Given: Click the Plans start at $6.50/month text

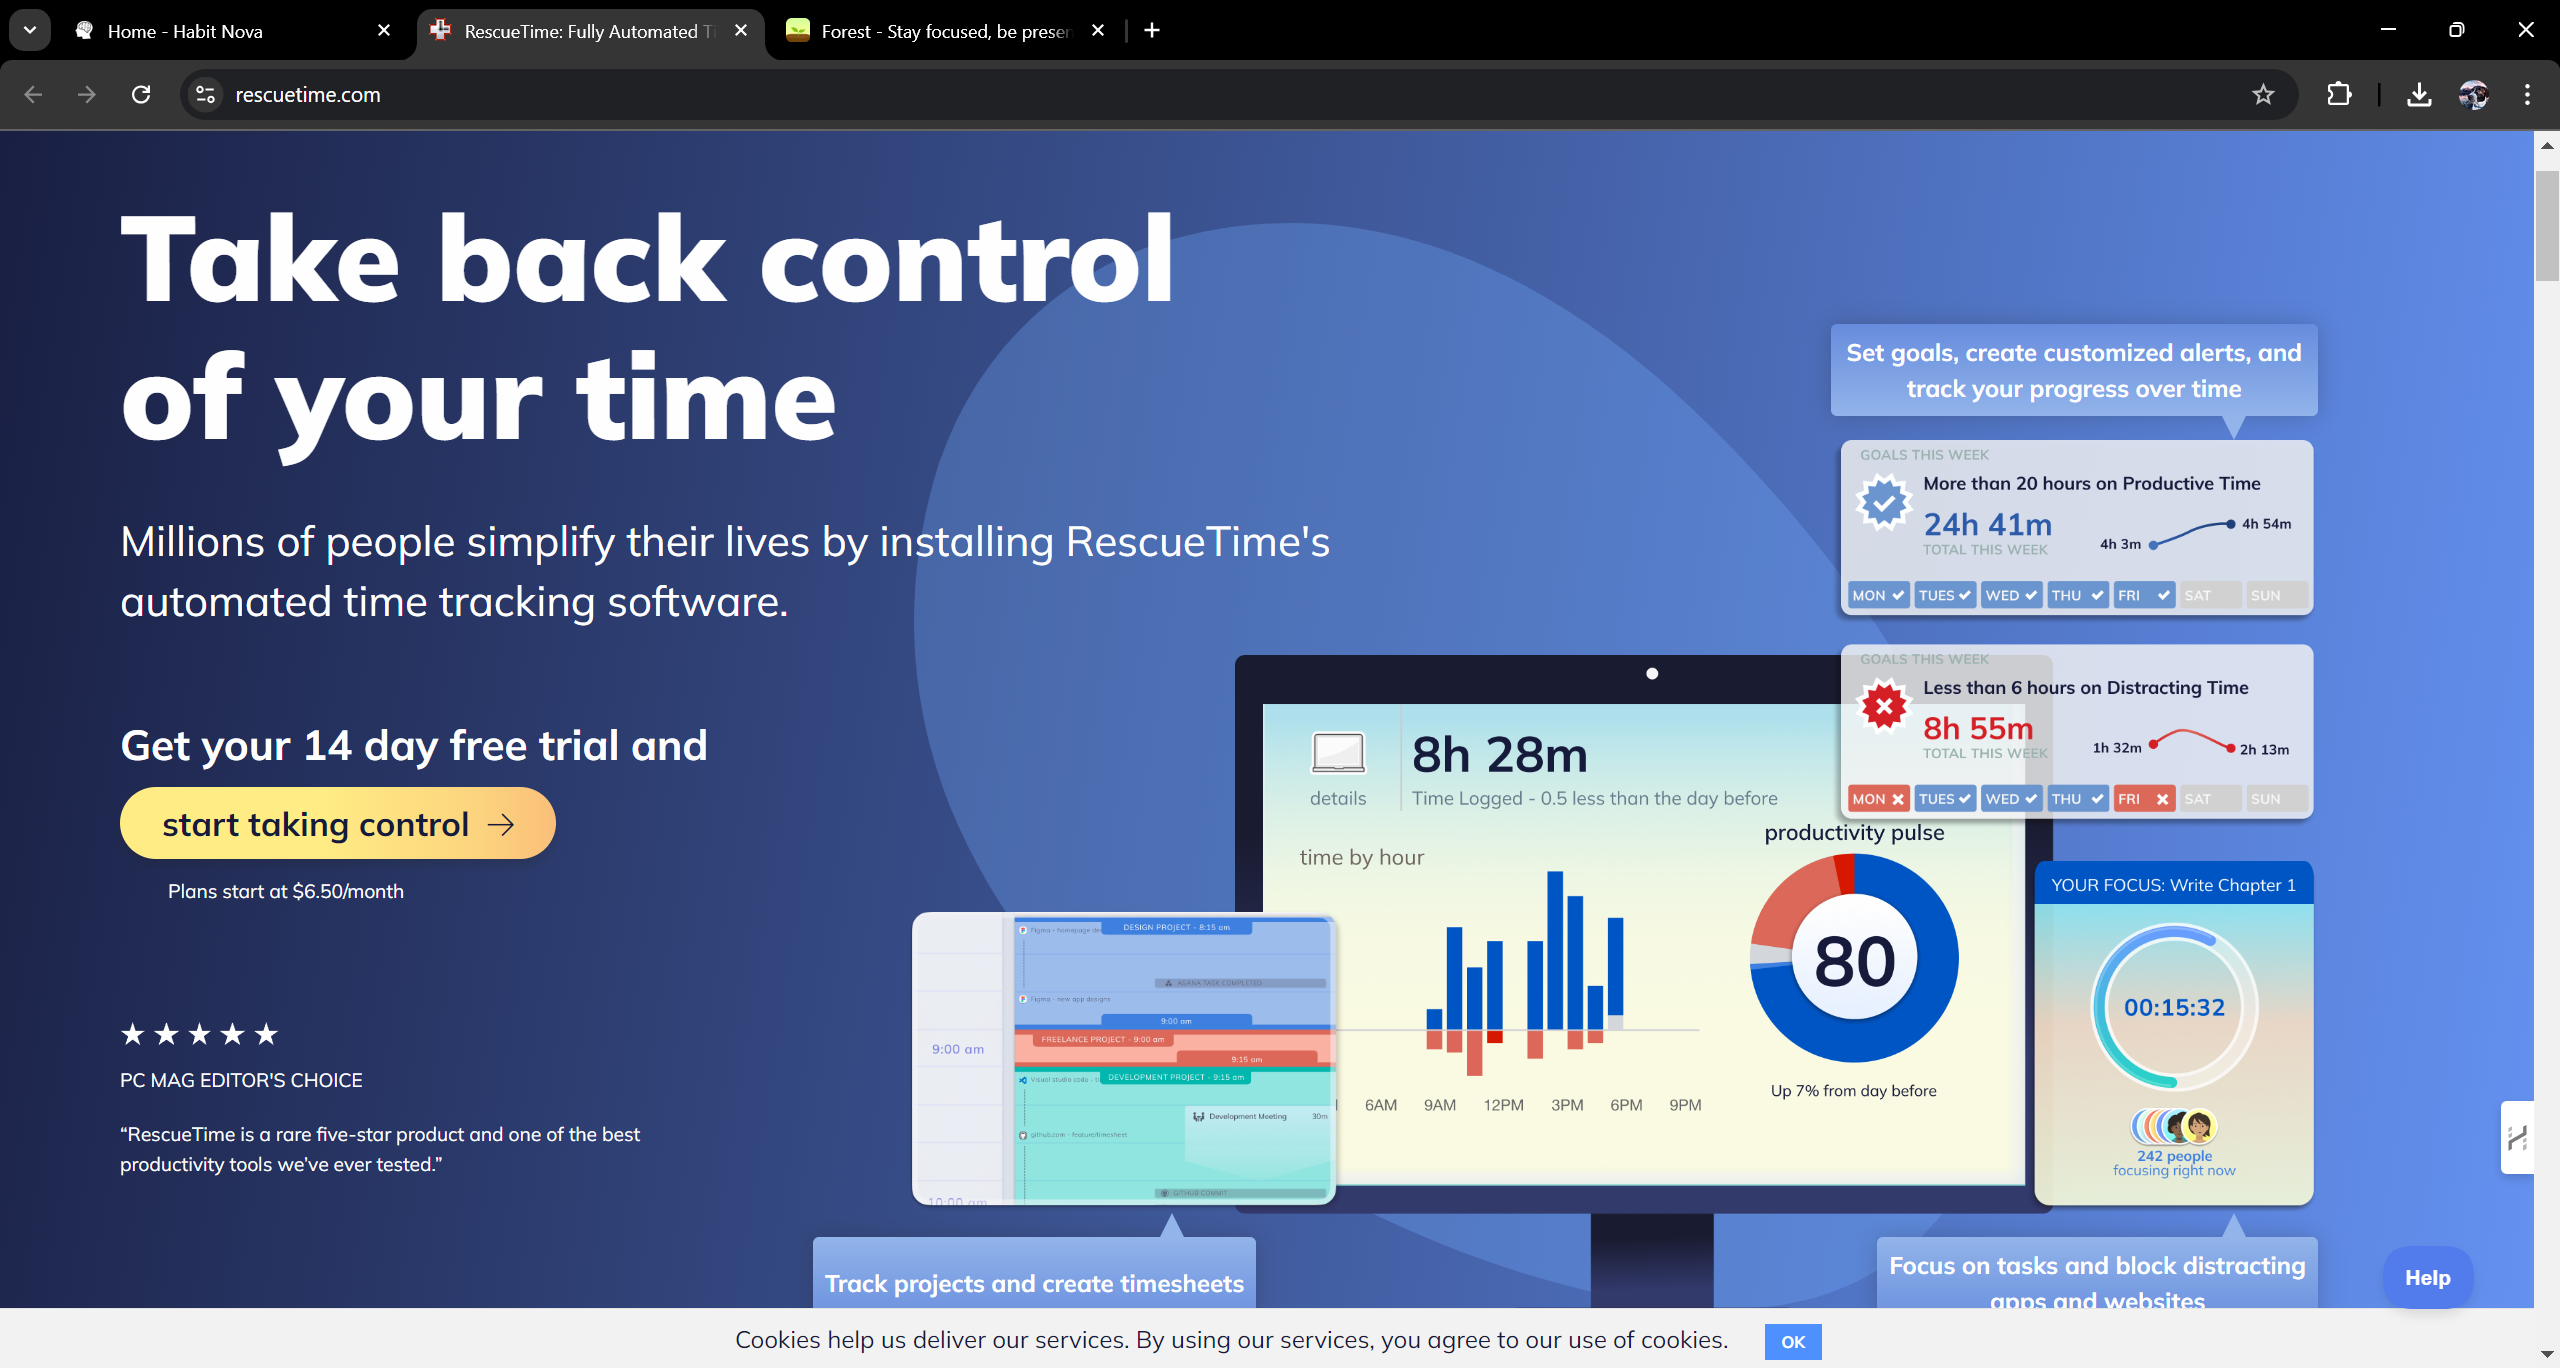Looking at the screenshot, I should pyautogui.click(x=286, y=891).
